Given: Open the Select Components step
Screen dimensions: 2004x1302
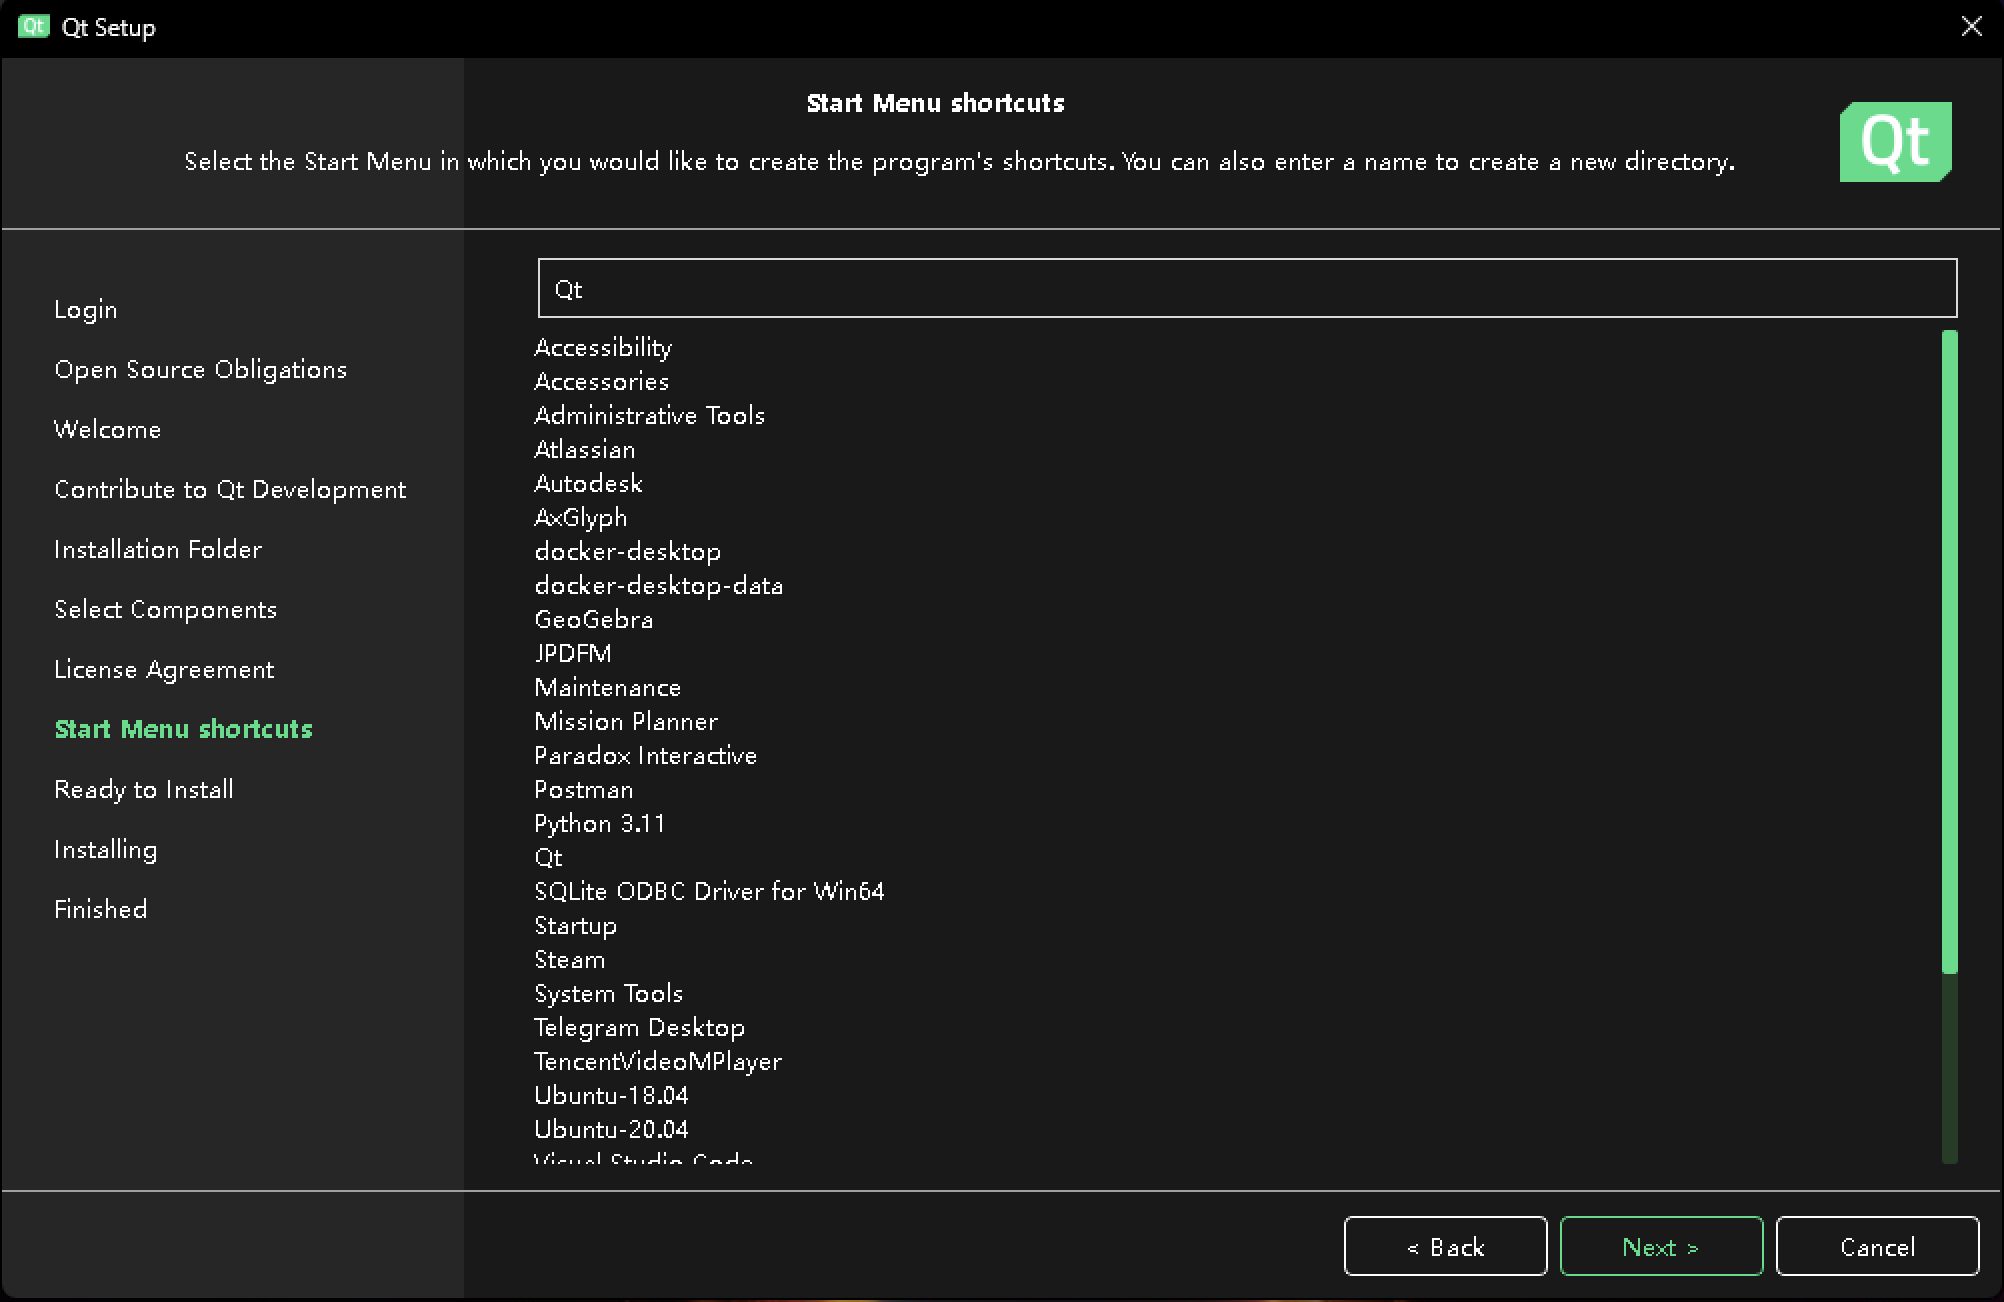Looking at the screenshot, I should pyautogui.click(x=165, y=609).
